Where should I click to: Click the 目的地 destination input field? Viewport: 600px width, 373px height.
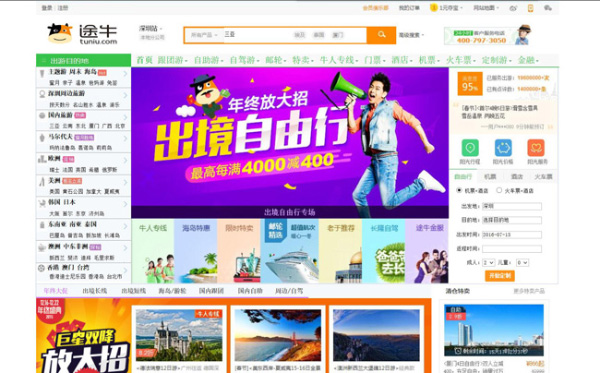[x=512, y=220]
